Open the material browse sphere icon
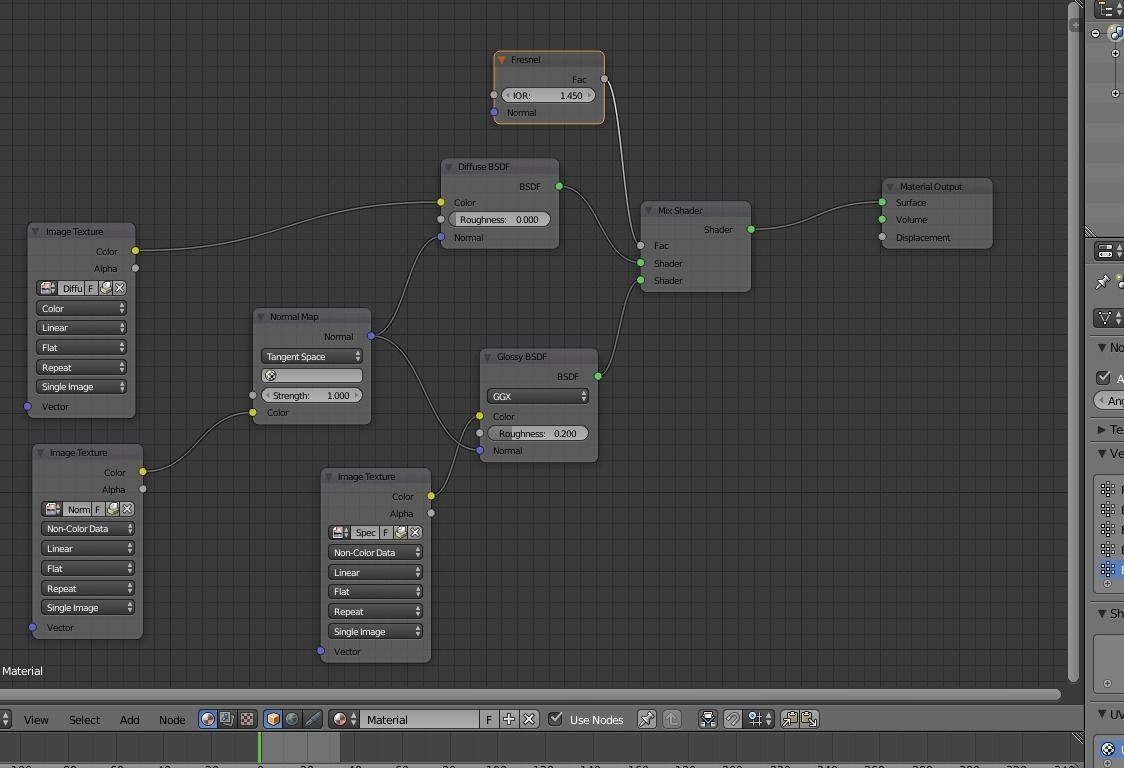The width and height of the screenshot is (1124, 768). click(x=344, y=719)
